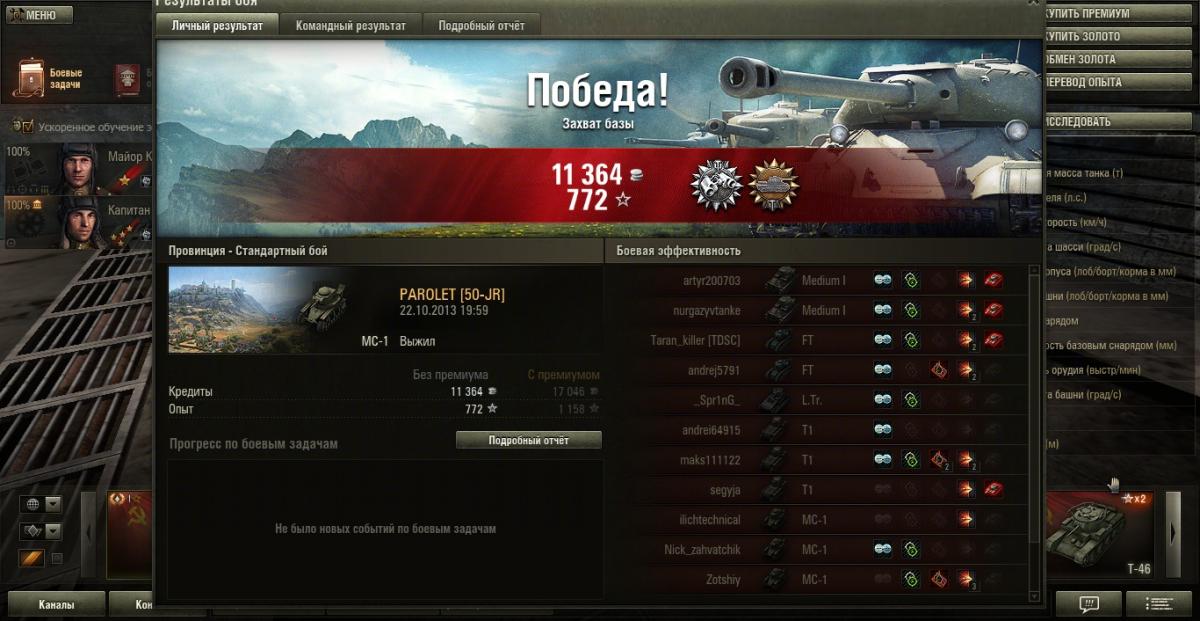Viewport: 1200px width, 621px height.
Task: Advance the tank carousel with the right arrow
Action: (1174, 534)
